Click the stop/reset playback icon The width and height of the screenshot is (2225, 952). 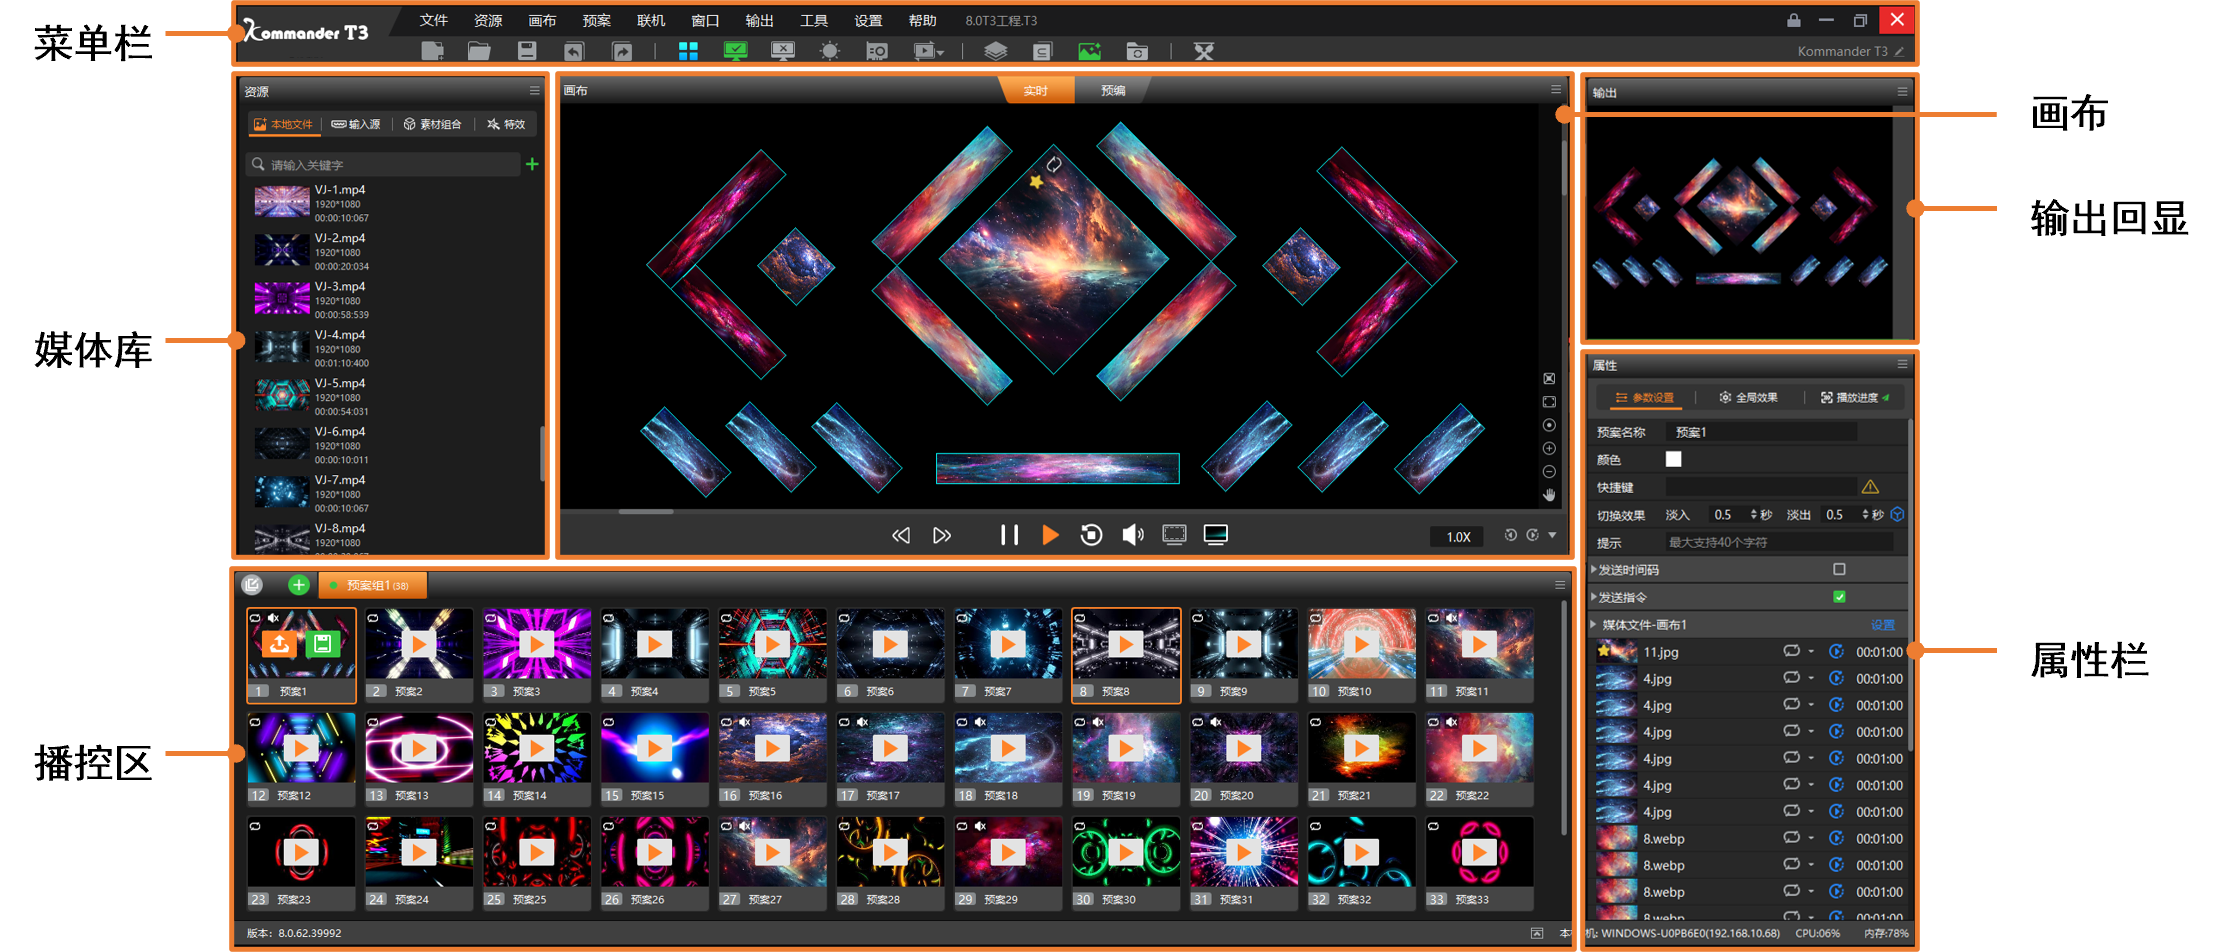tap(1091, 535)
